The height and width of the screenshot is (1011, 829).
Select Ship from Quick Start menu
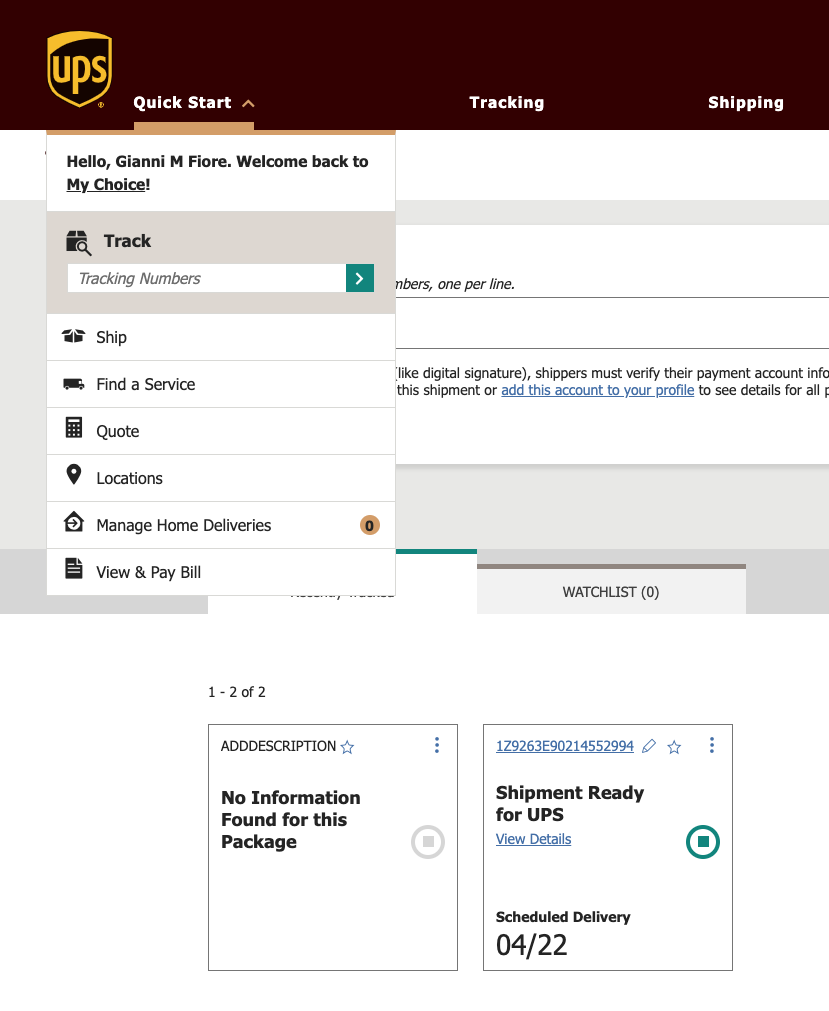221,337
